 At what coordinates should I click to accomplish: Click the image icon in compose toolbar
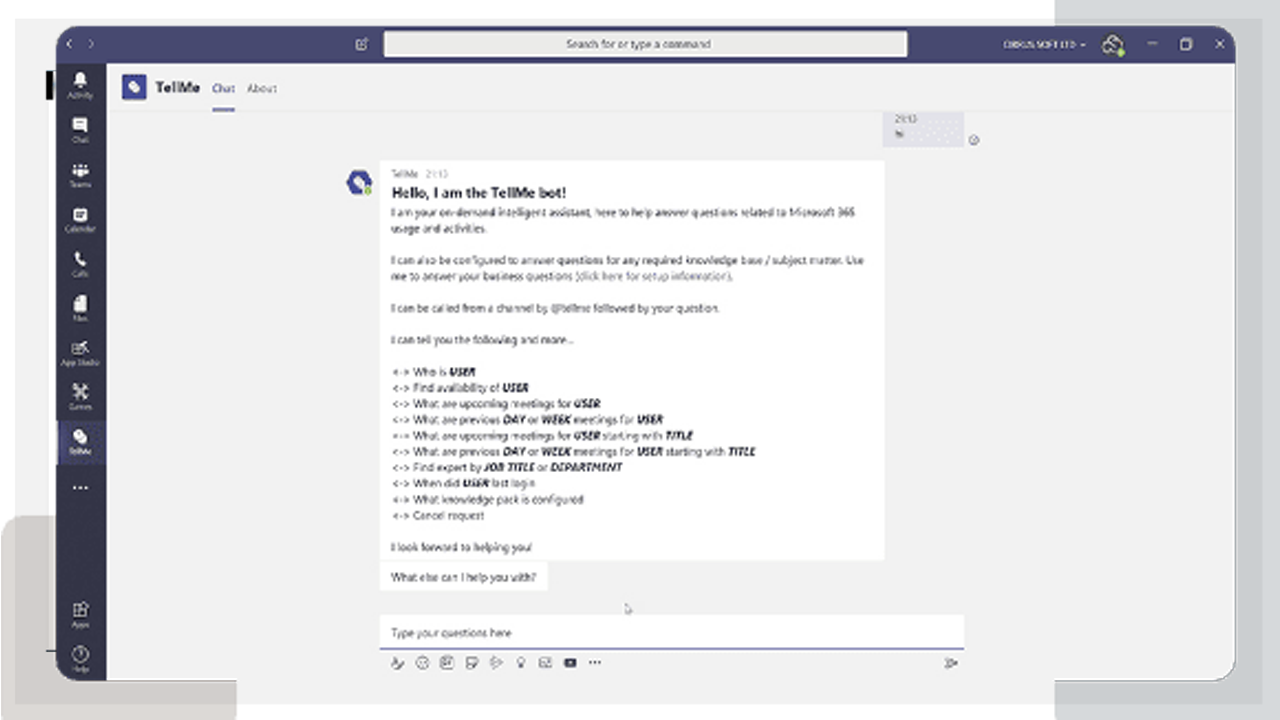545,662
